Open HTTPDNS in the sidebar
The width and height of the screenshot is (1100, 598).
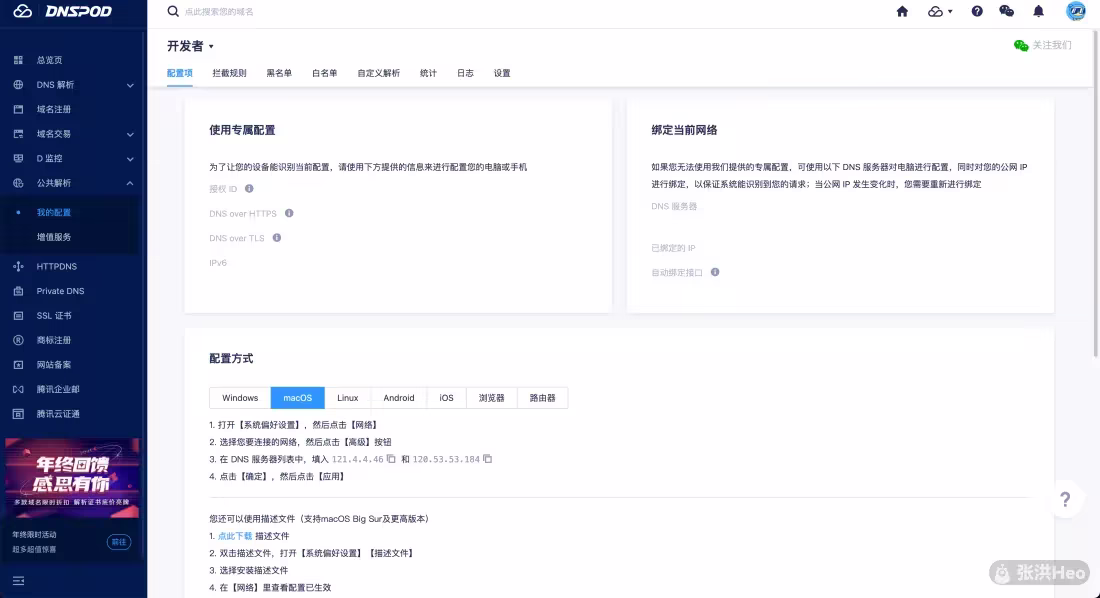pyautogui.click(x=57, y=267)
